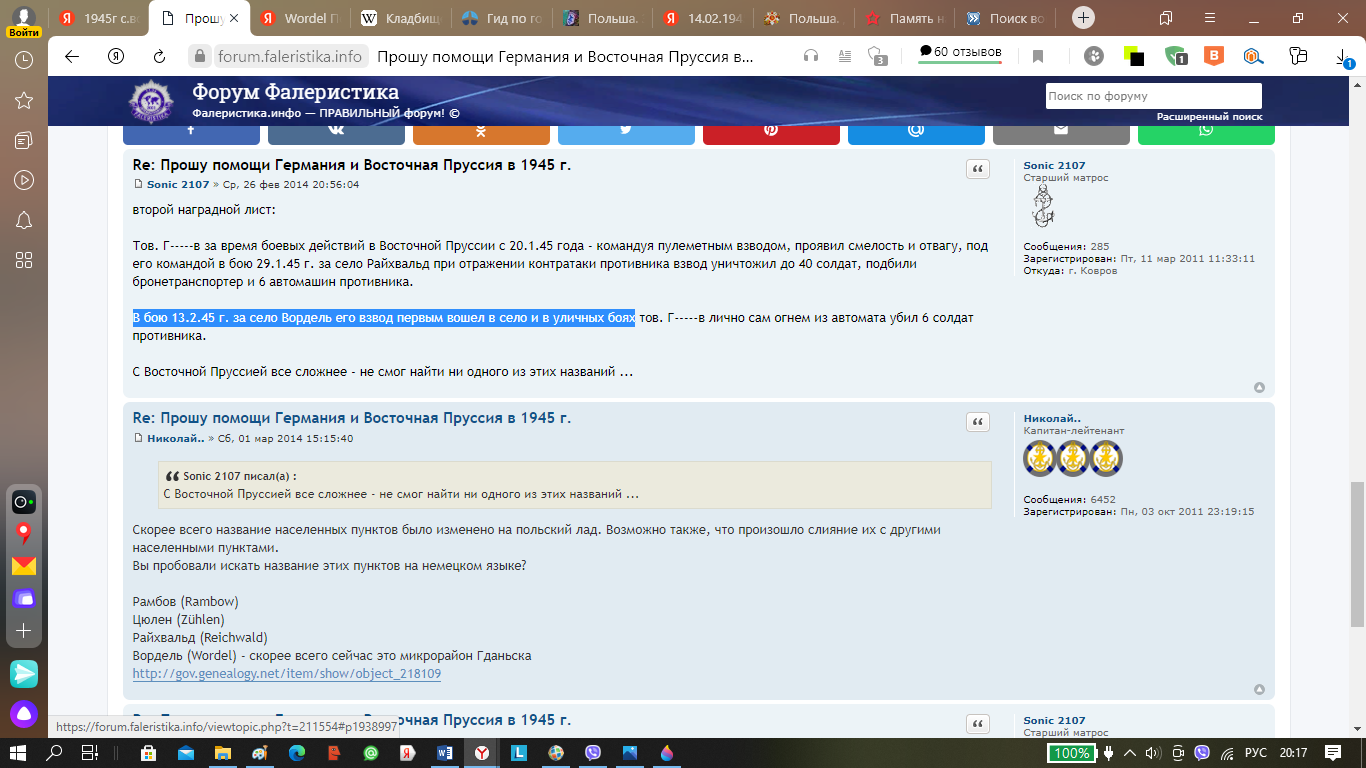This screenshot has height=768, width=1366.
Task: Open the genealogy.net object_218109 link
Action: click(x=286, y=674)
